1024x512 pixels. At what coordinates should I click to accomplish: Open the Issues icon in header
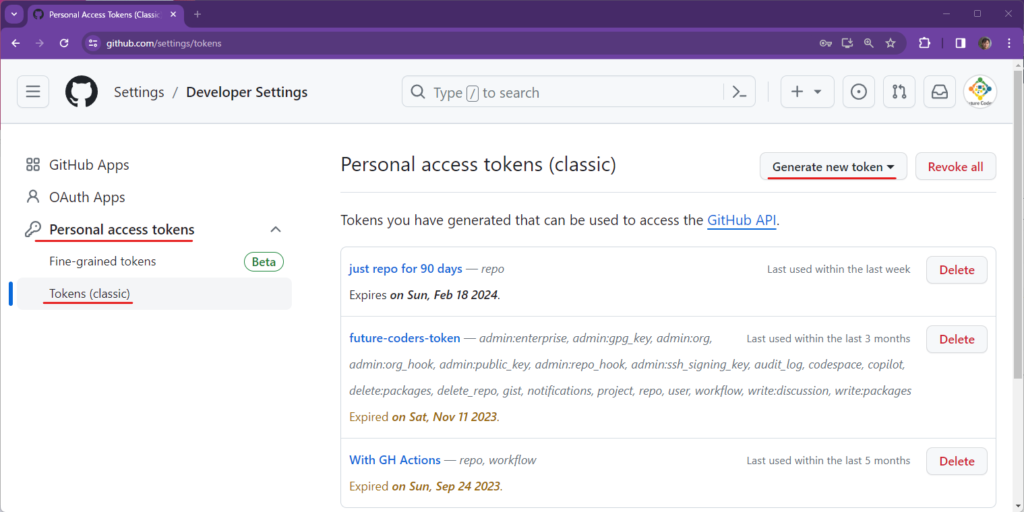[859, 92]
